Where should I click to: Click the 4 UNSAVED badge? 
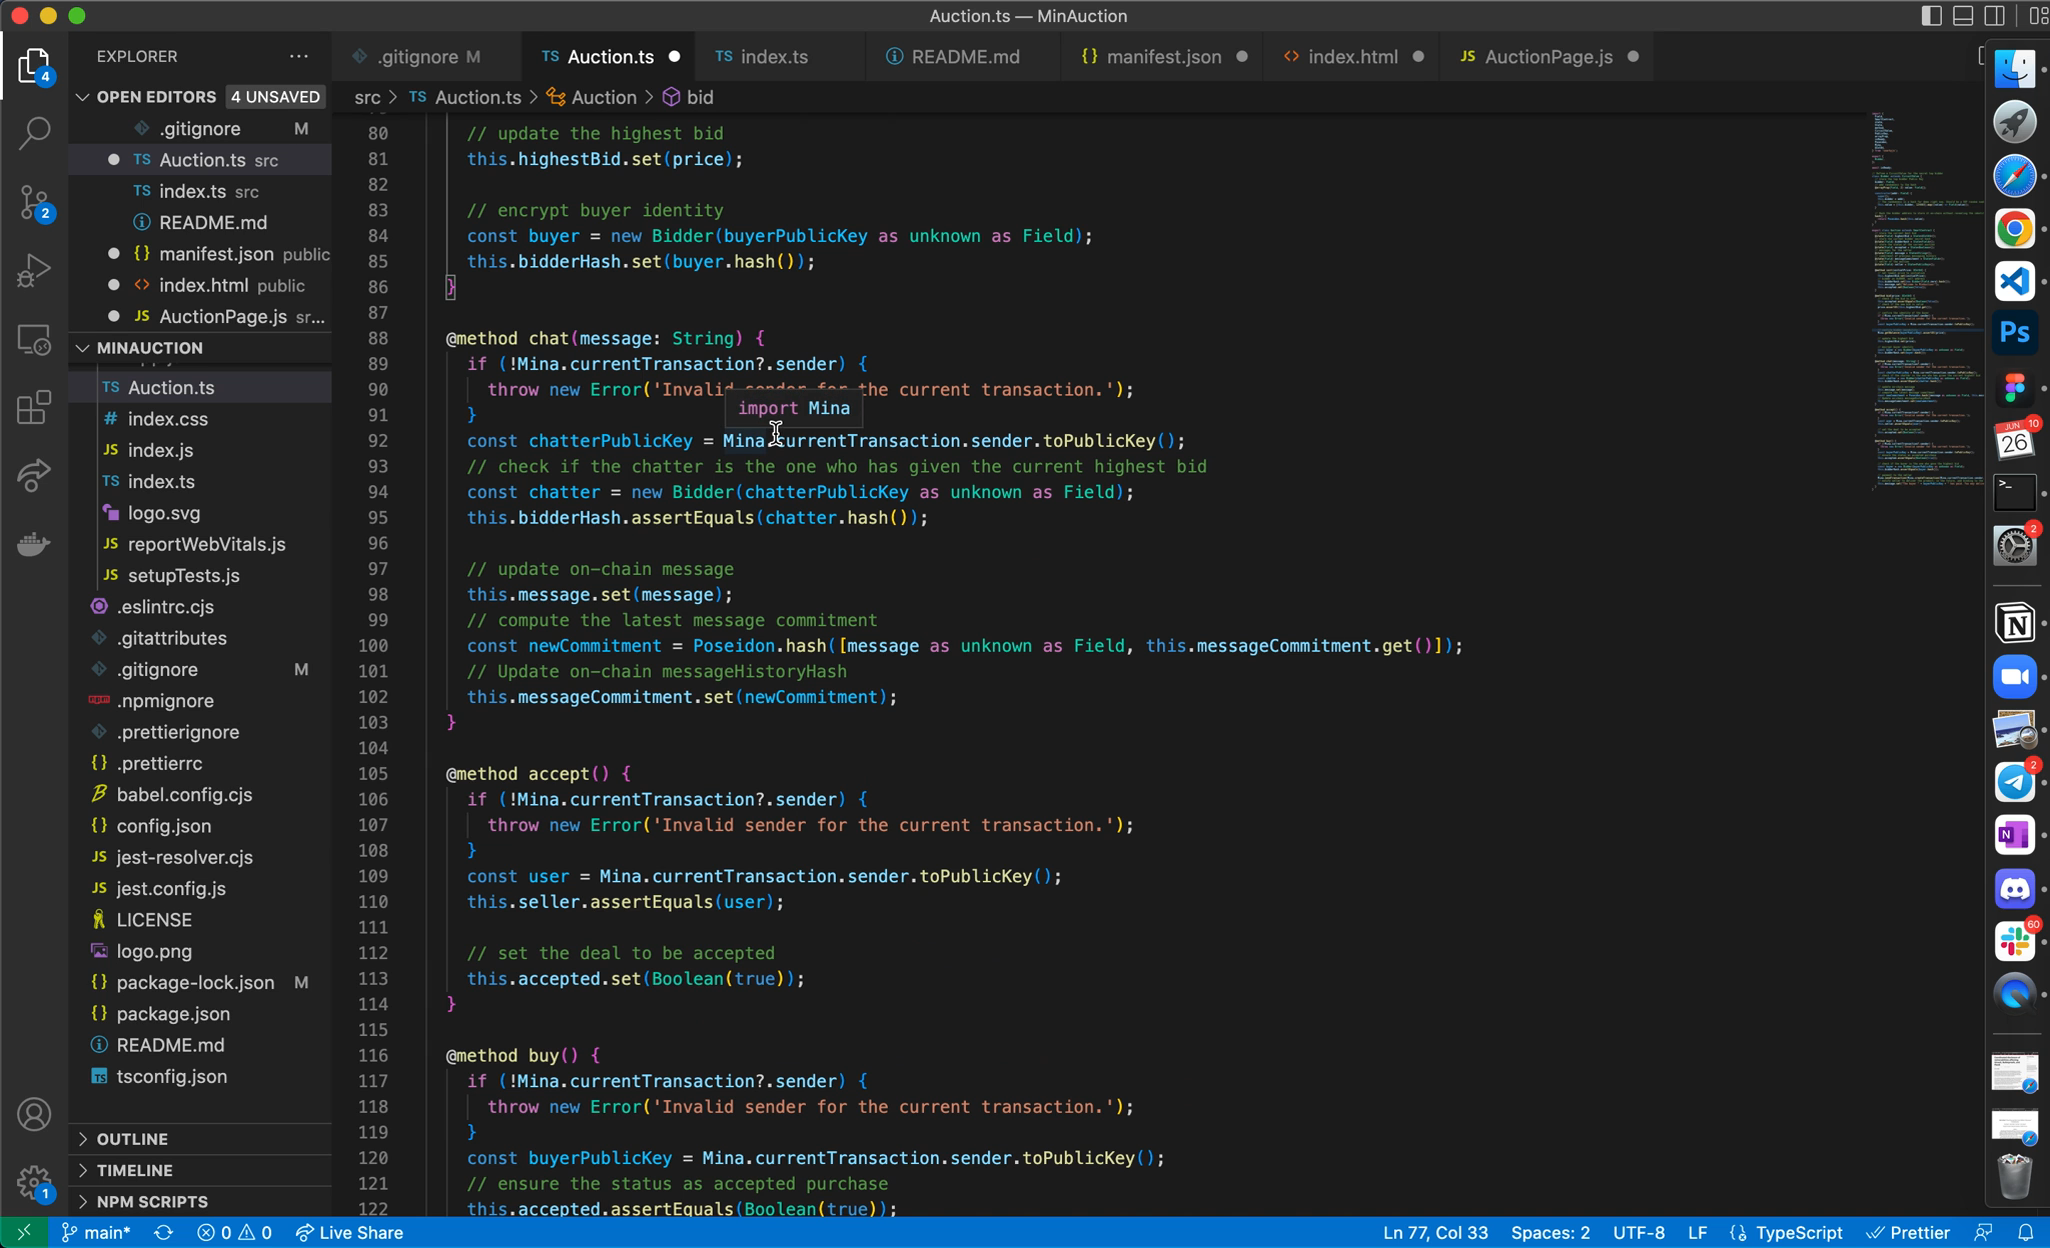275,97
